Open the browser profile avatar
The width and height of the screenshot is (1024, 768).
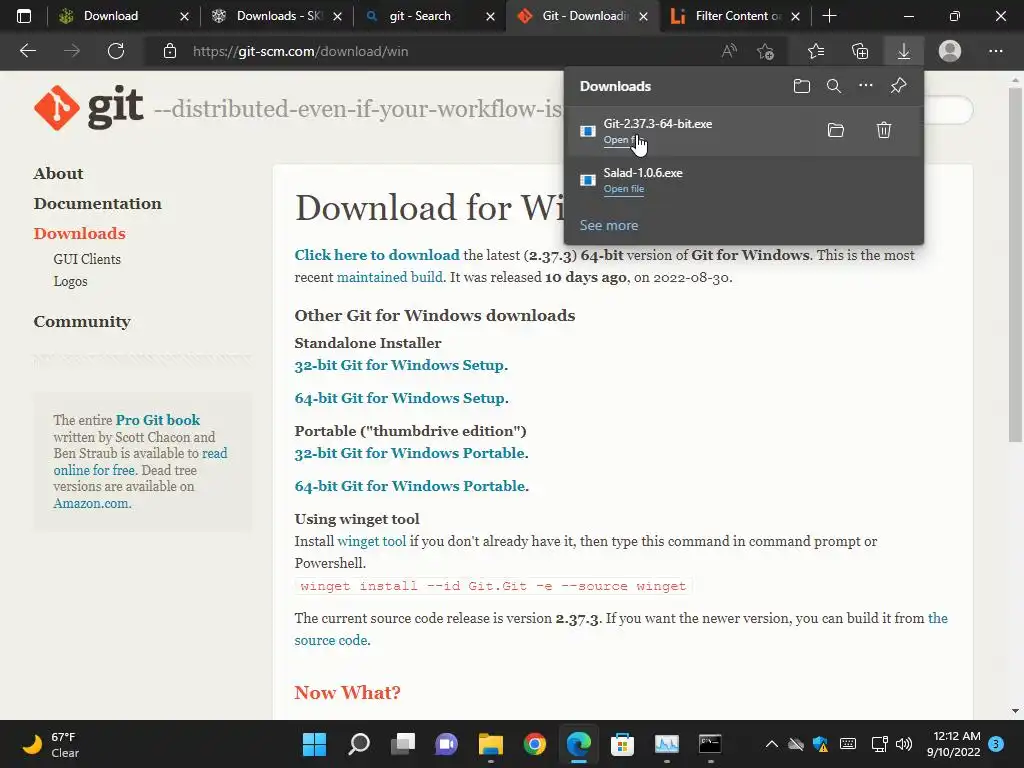(x=950, y=51)
